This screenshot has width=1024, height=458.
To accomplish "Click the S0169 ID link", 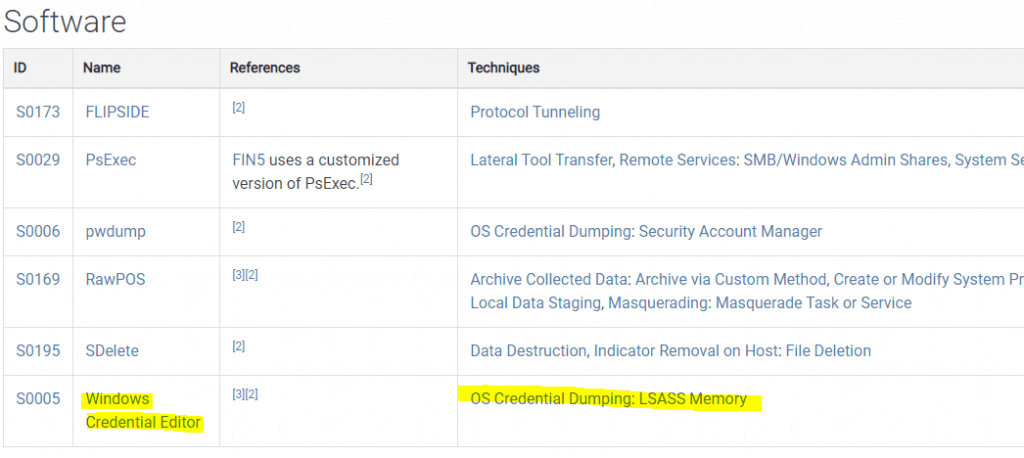I will (38, 280).
